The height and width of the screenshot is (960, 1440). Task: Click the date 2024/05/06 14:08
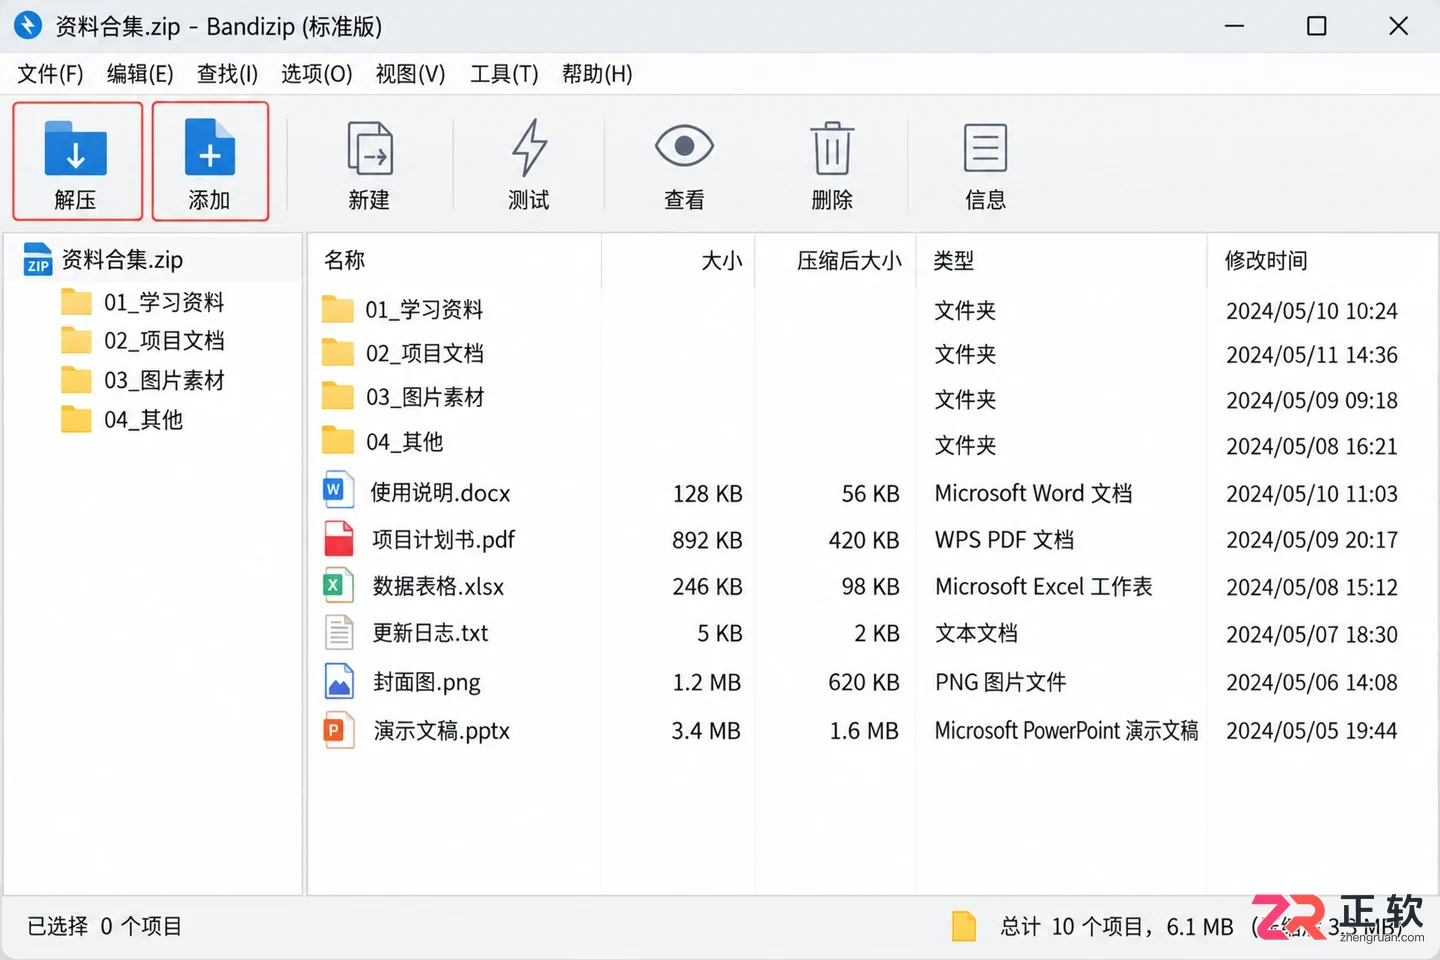[1312, 682]
